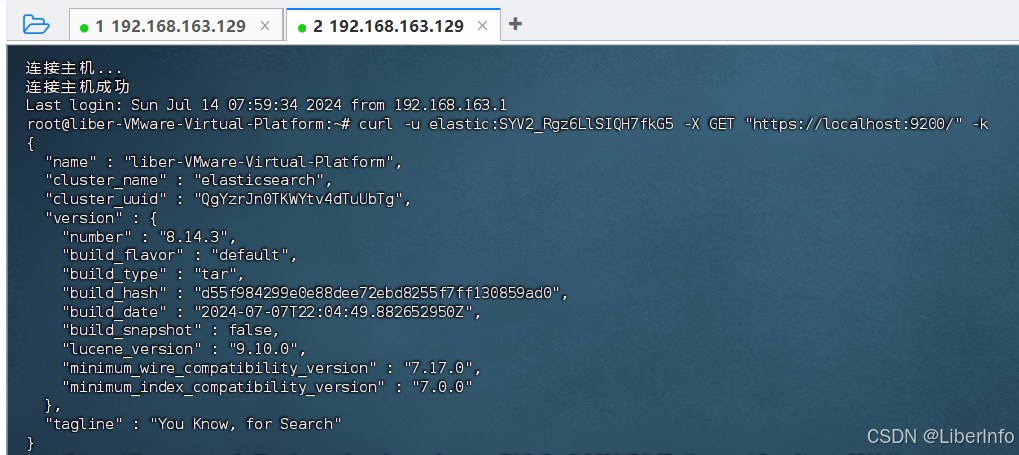
Task: Click the "Last login" line in the terminal
Action: coord(267,105)
